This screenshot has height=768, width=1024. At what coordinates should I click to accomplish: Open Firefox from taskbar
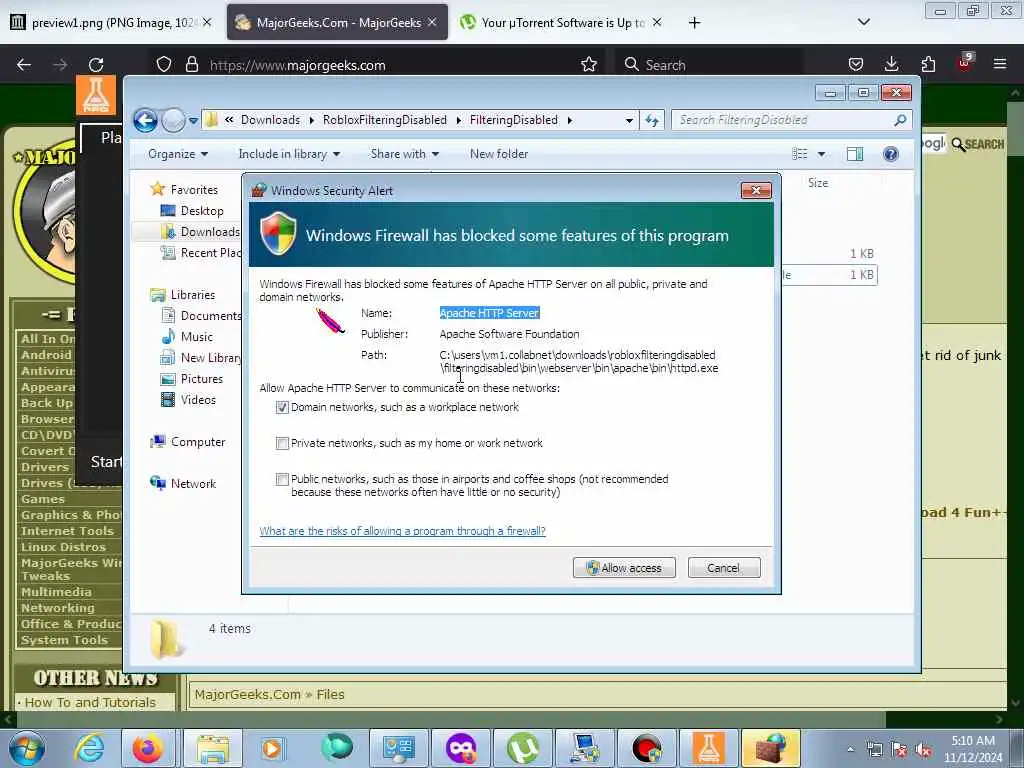(148, 748)
